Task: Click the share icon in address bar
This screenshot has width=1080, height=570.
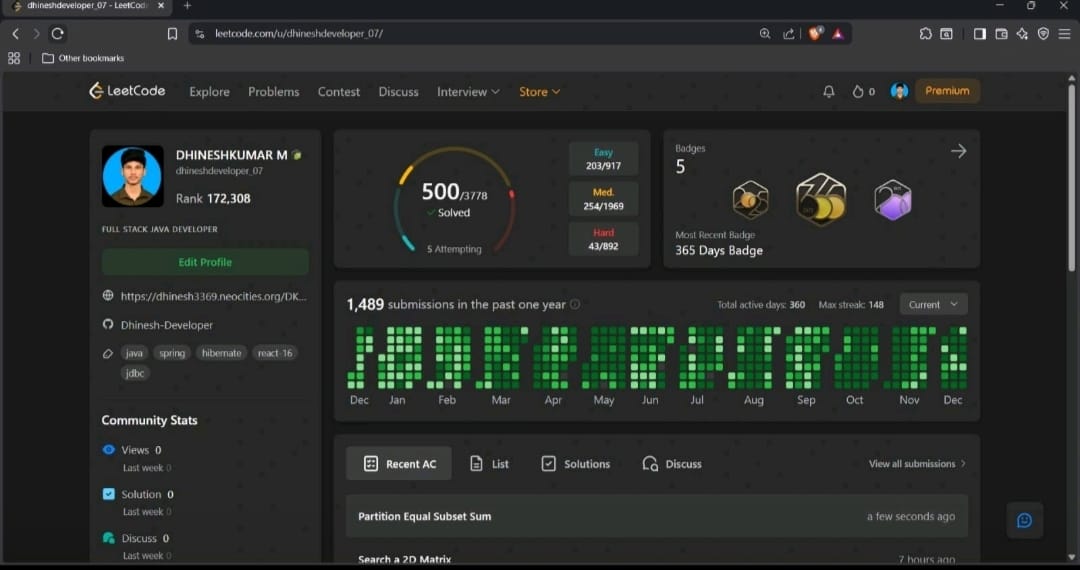Action: pyautogui.click(x=789, y=34)
